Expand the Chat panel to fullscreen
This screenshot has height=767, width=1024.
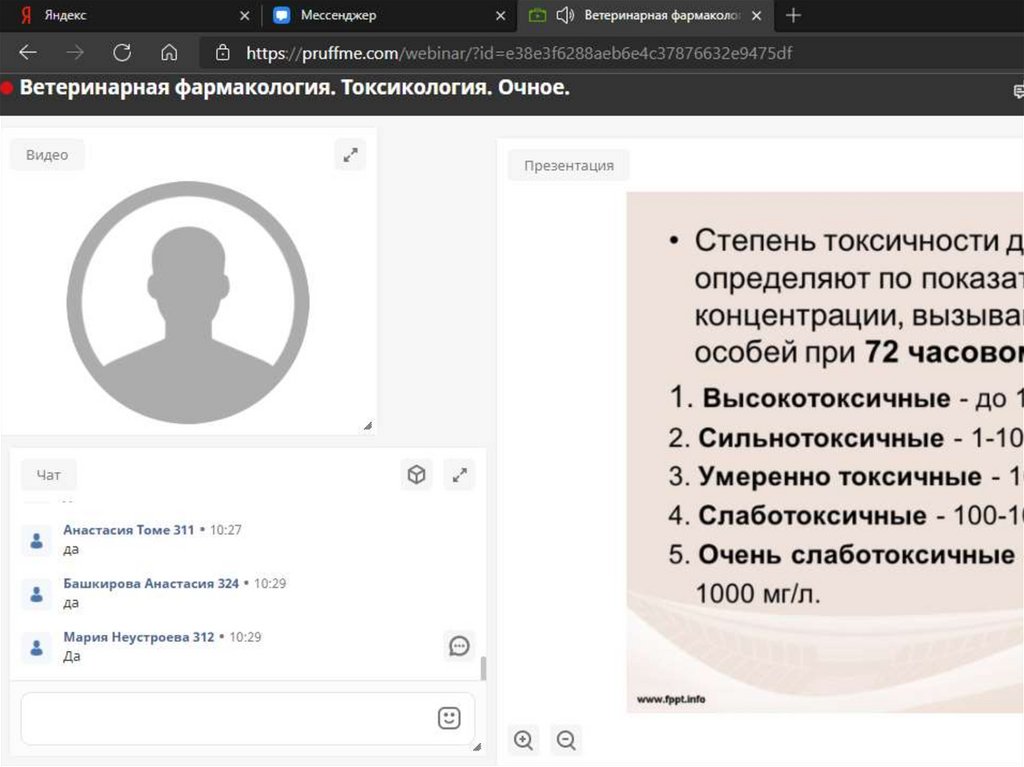459,476
